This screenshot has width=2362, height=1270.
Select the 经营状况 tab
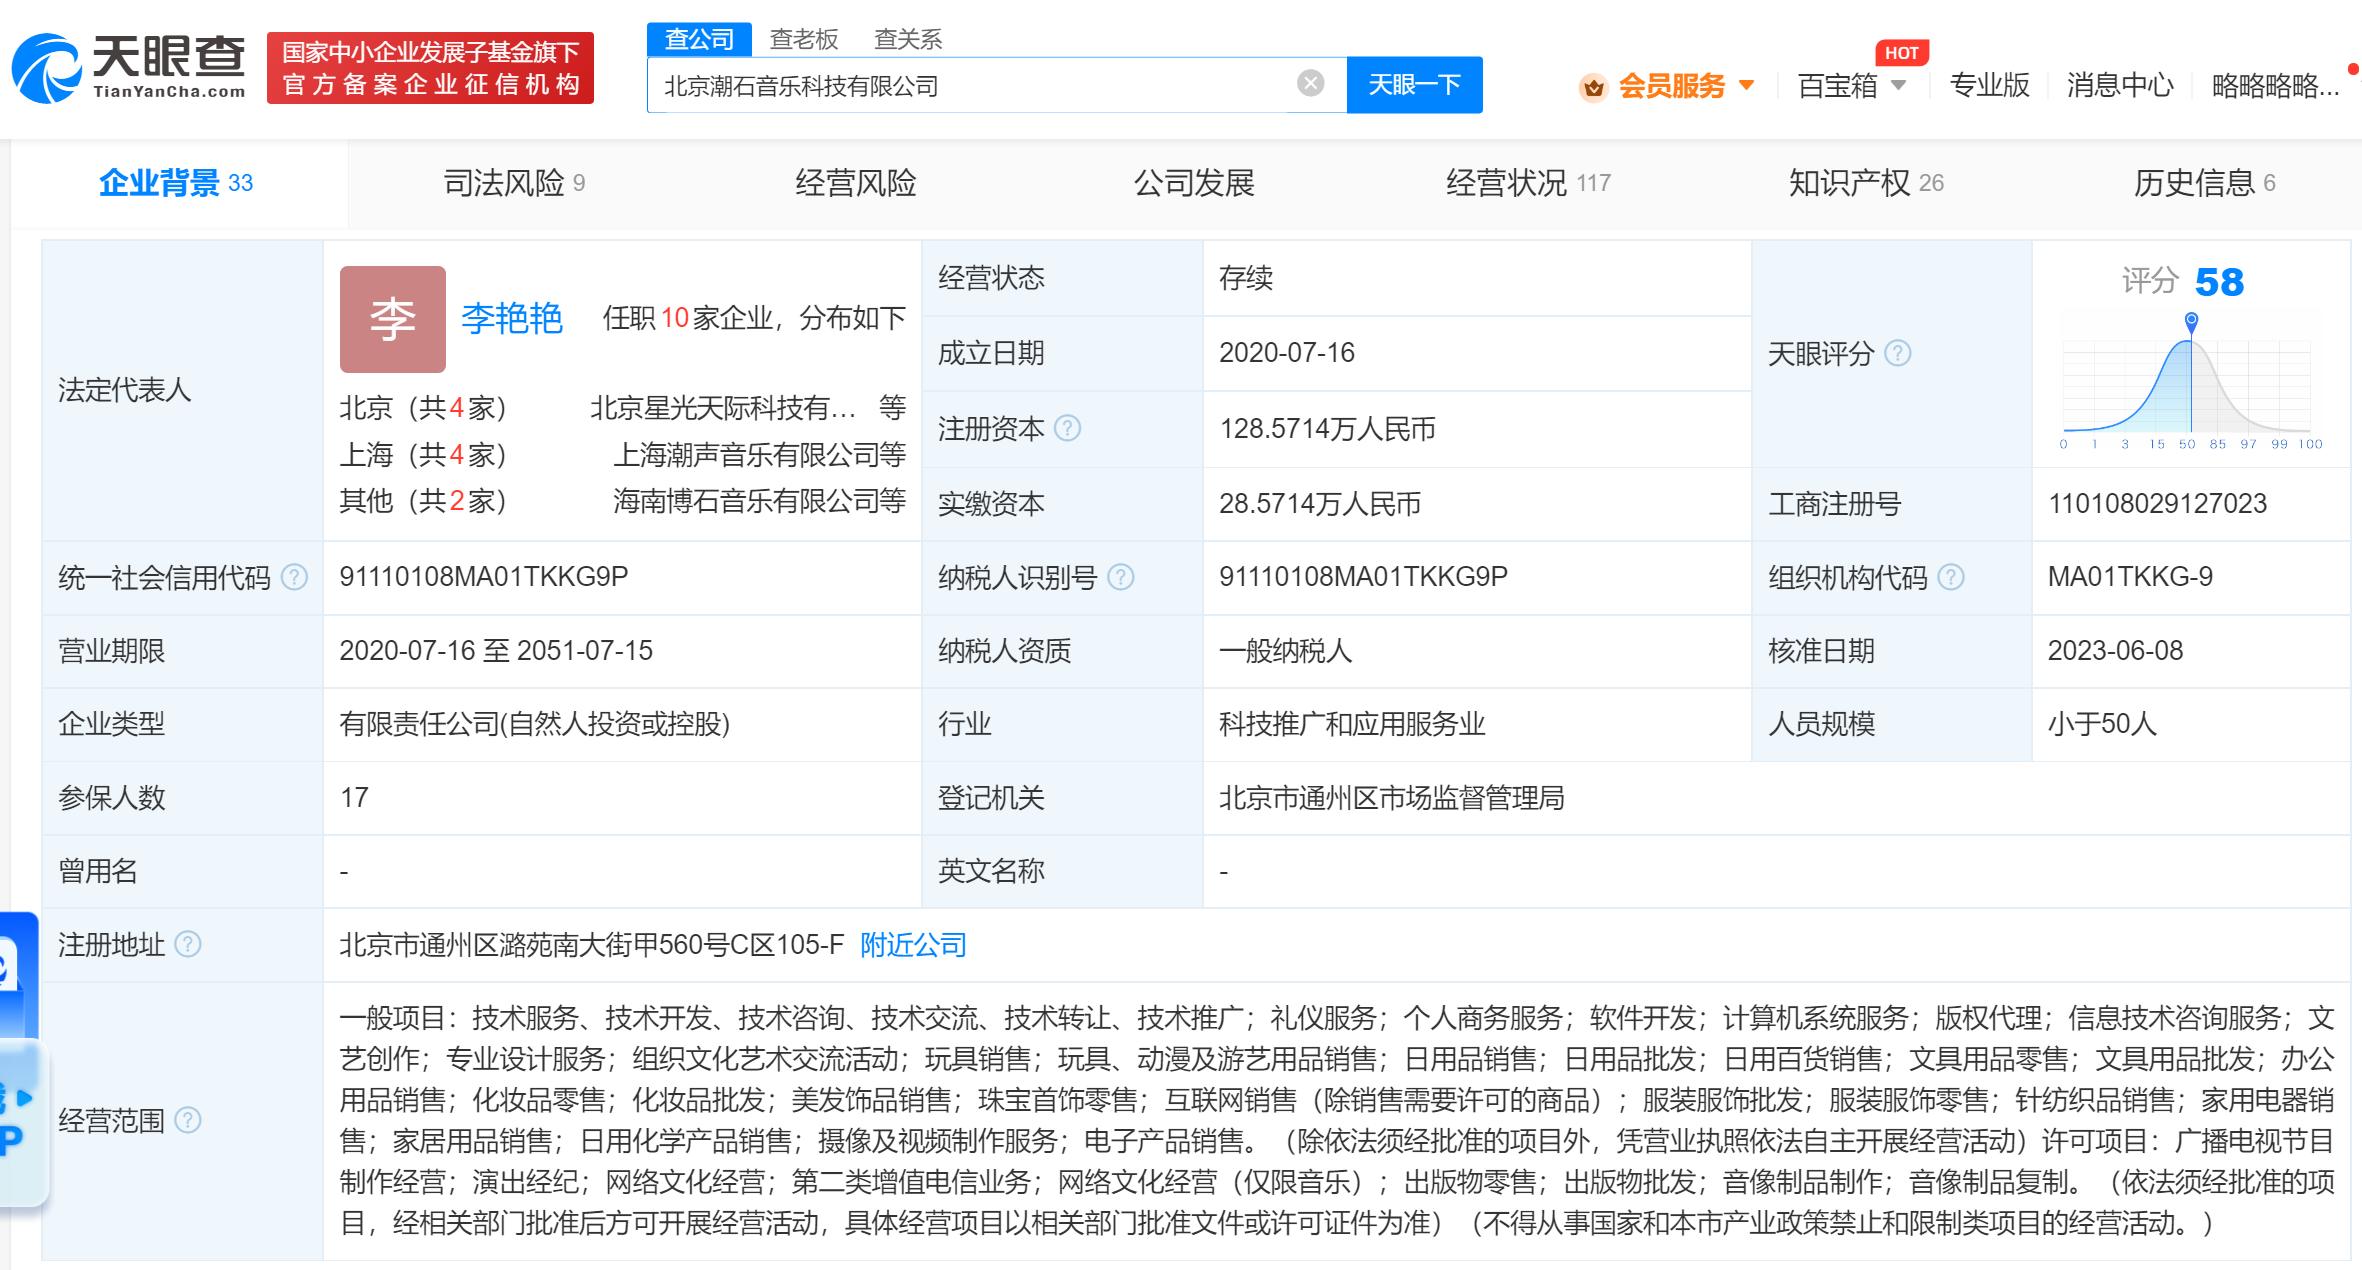pyautogui.click(x=1528, y=183)
